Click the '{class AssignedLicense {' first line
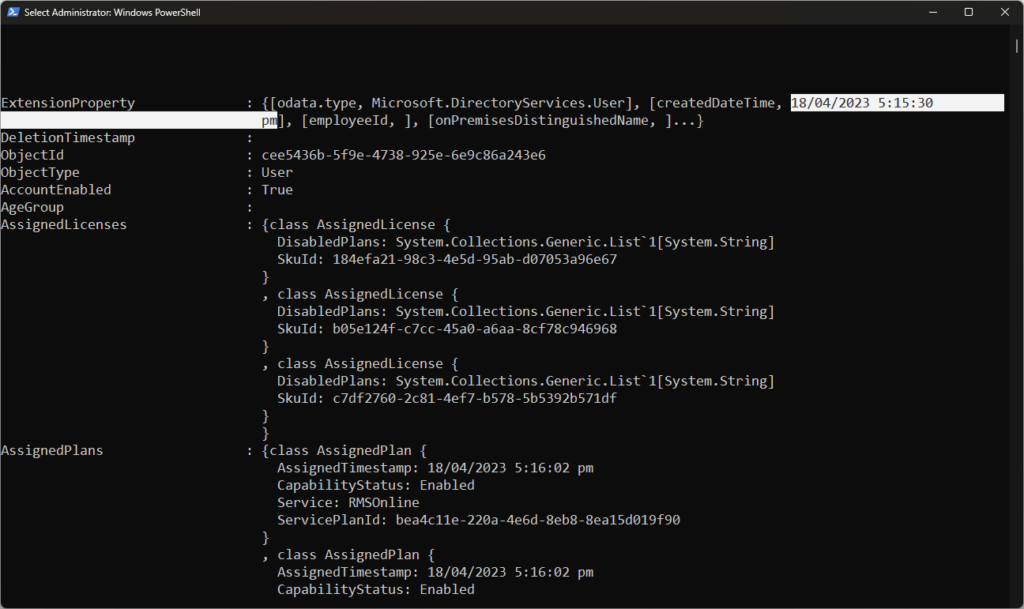Viewport: 1024px width, 609px height. (356, 225)
